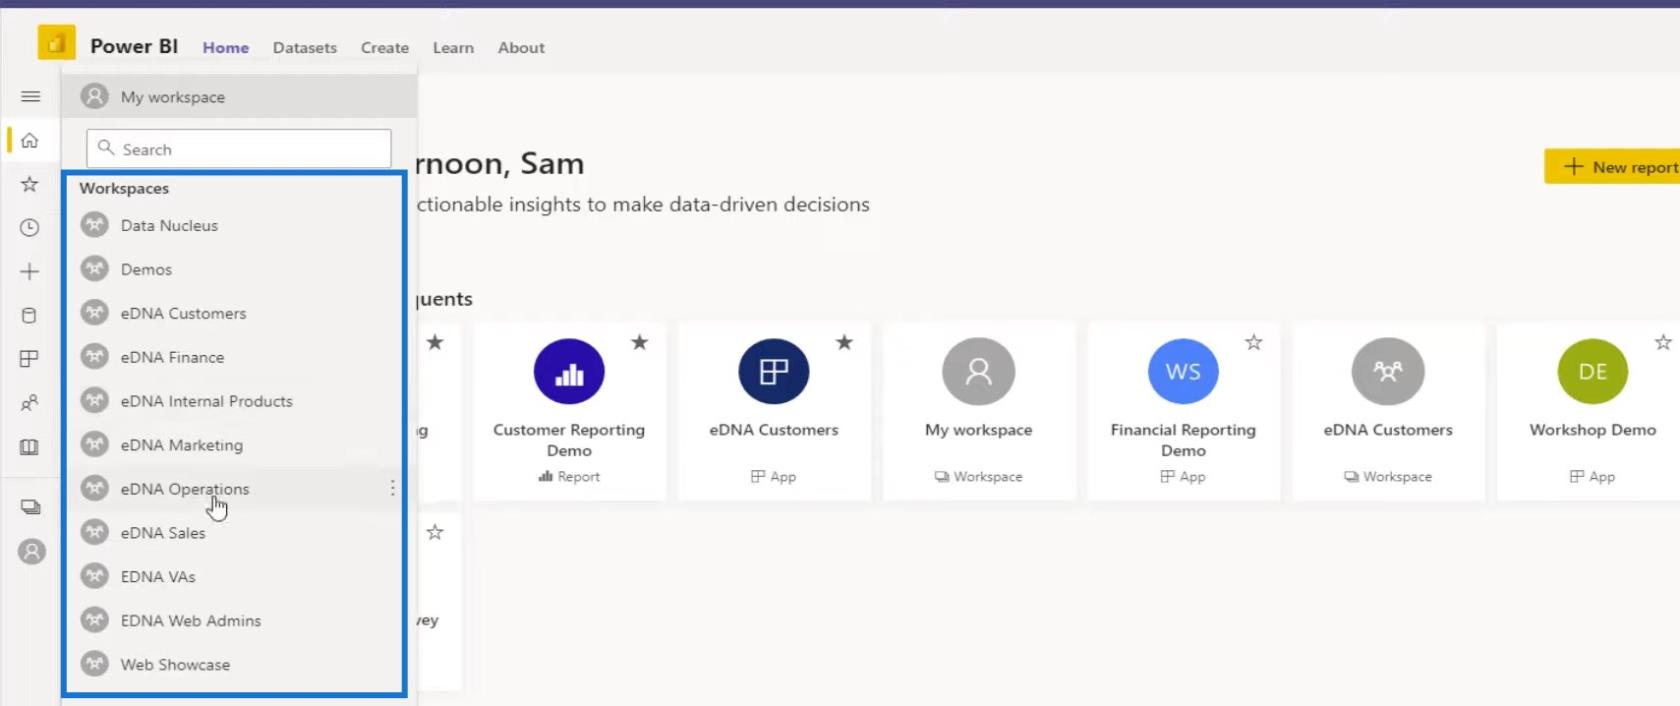Open Shared with me people icon in the left rail
Image resolution: width=1680 pixels, height=706 pixels.
[30, 403]
